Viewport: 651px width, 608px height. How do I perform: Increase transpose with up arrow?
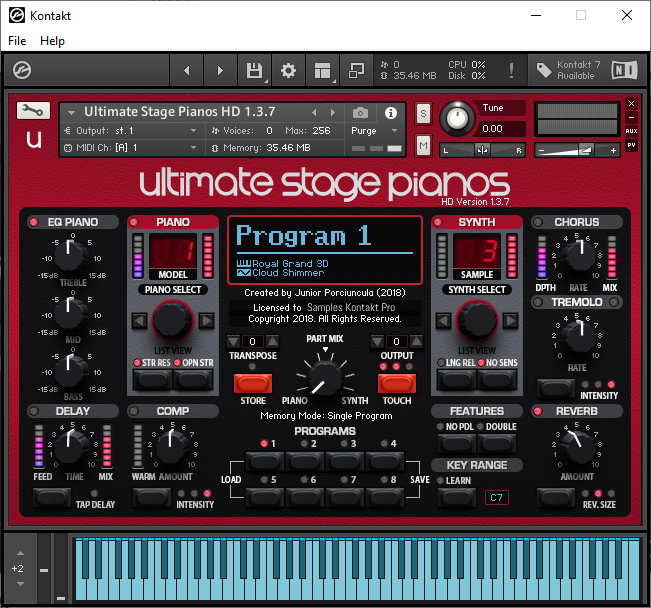click(x=273, y=341)
